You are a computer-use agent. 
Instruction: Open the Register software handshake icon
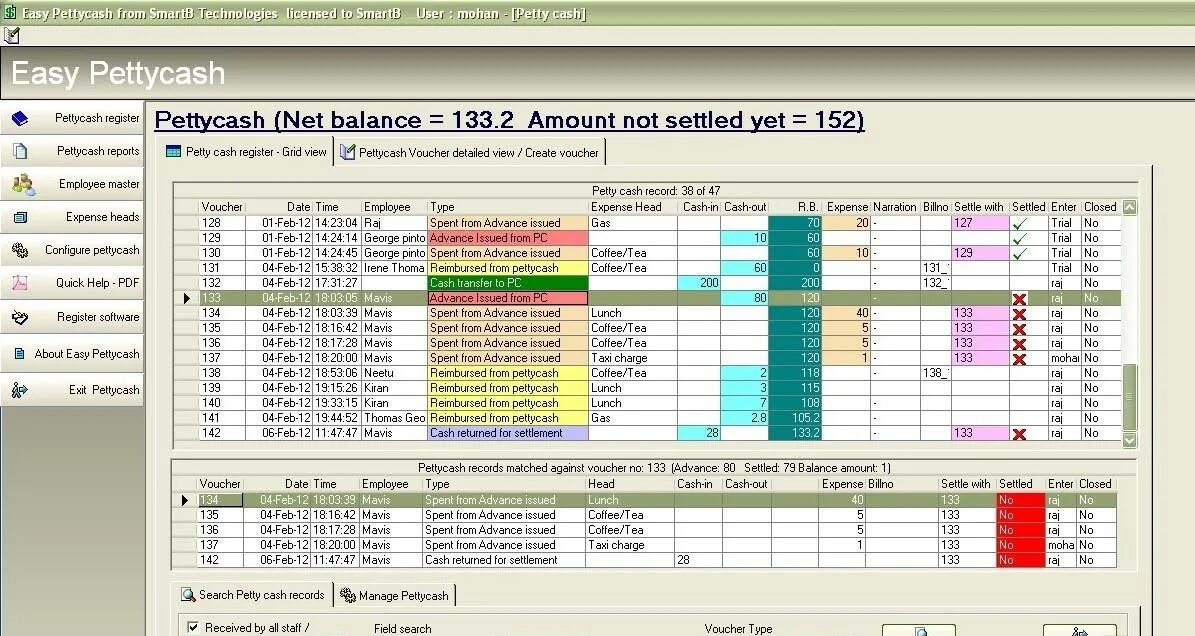click(x=20, y=317)
